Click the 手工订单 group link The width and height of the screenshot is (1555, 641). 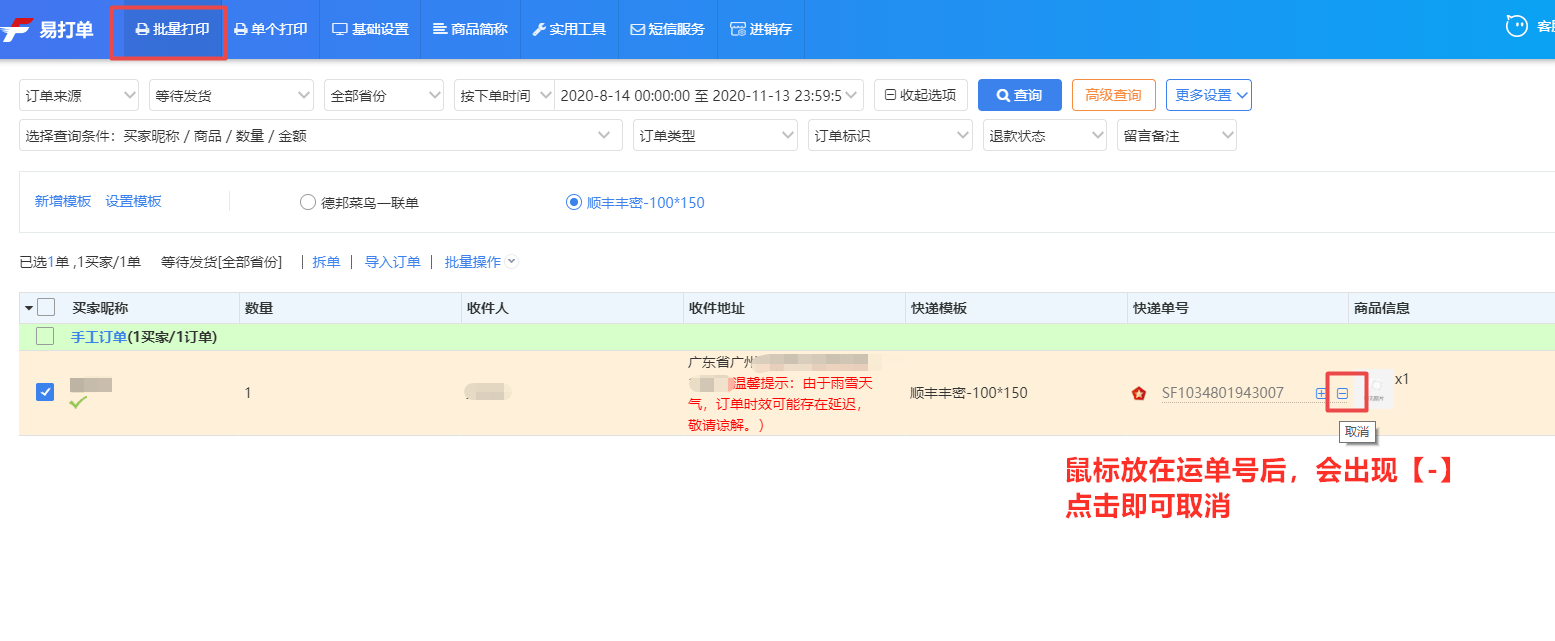click(x=98, y=337)
